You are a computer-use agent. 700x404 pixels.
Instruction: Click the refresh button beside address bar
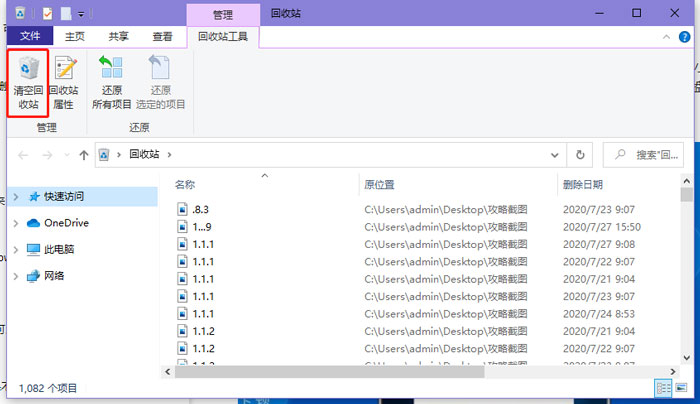(x=580, y=155)
